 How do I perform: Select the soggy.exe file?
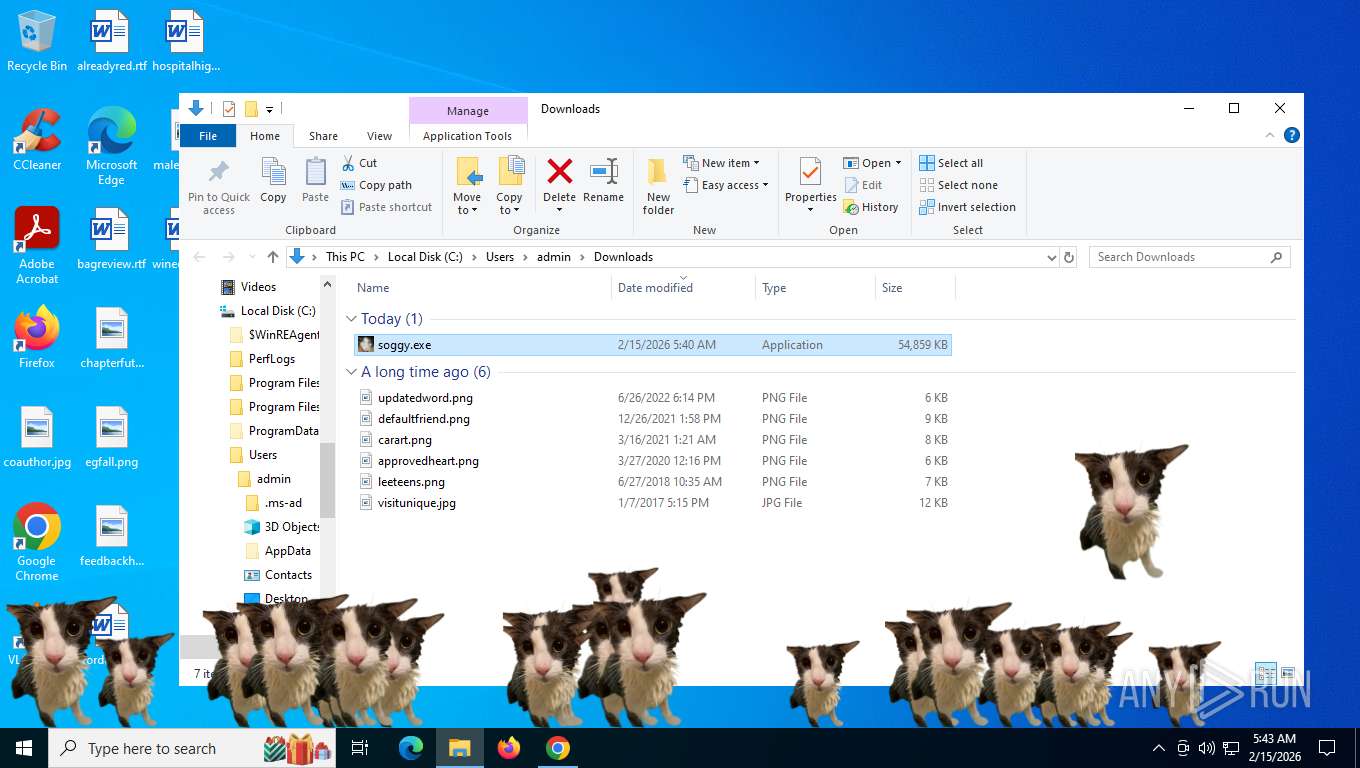click(x=653, y=345)
